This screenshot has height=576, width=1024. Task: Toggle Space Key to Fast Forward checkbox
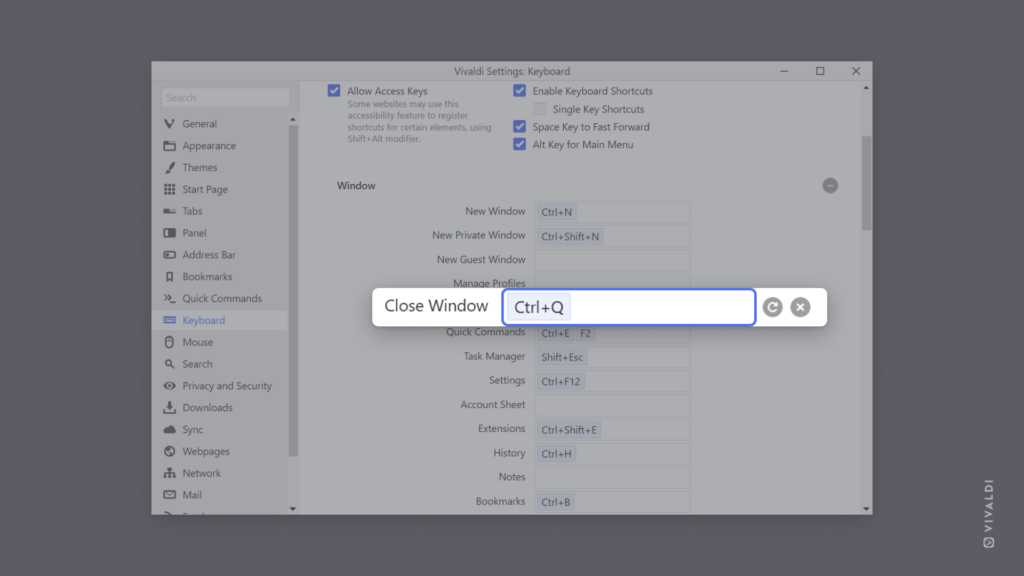(x=519, y=127)
